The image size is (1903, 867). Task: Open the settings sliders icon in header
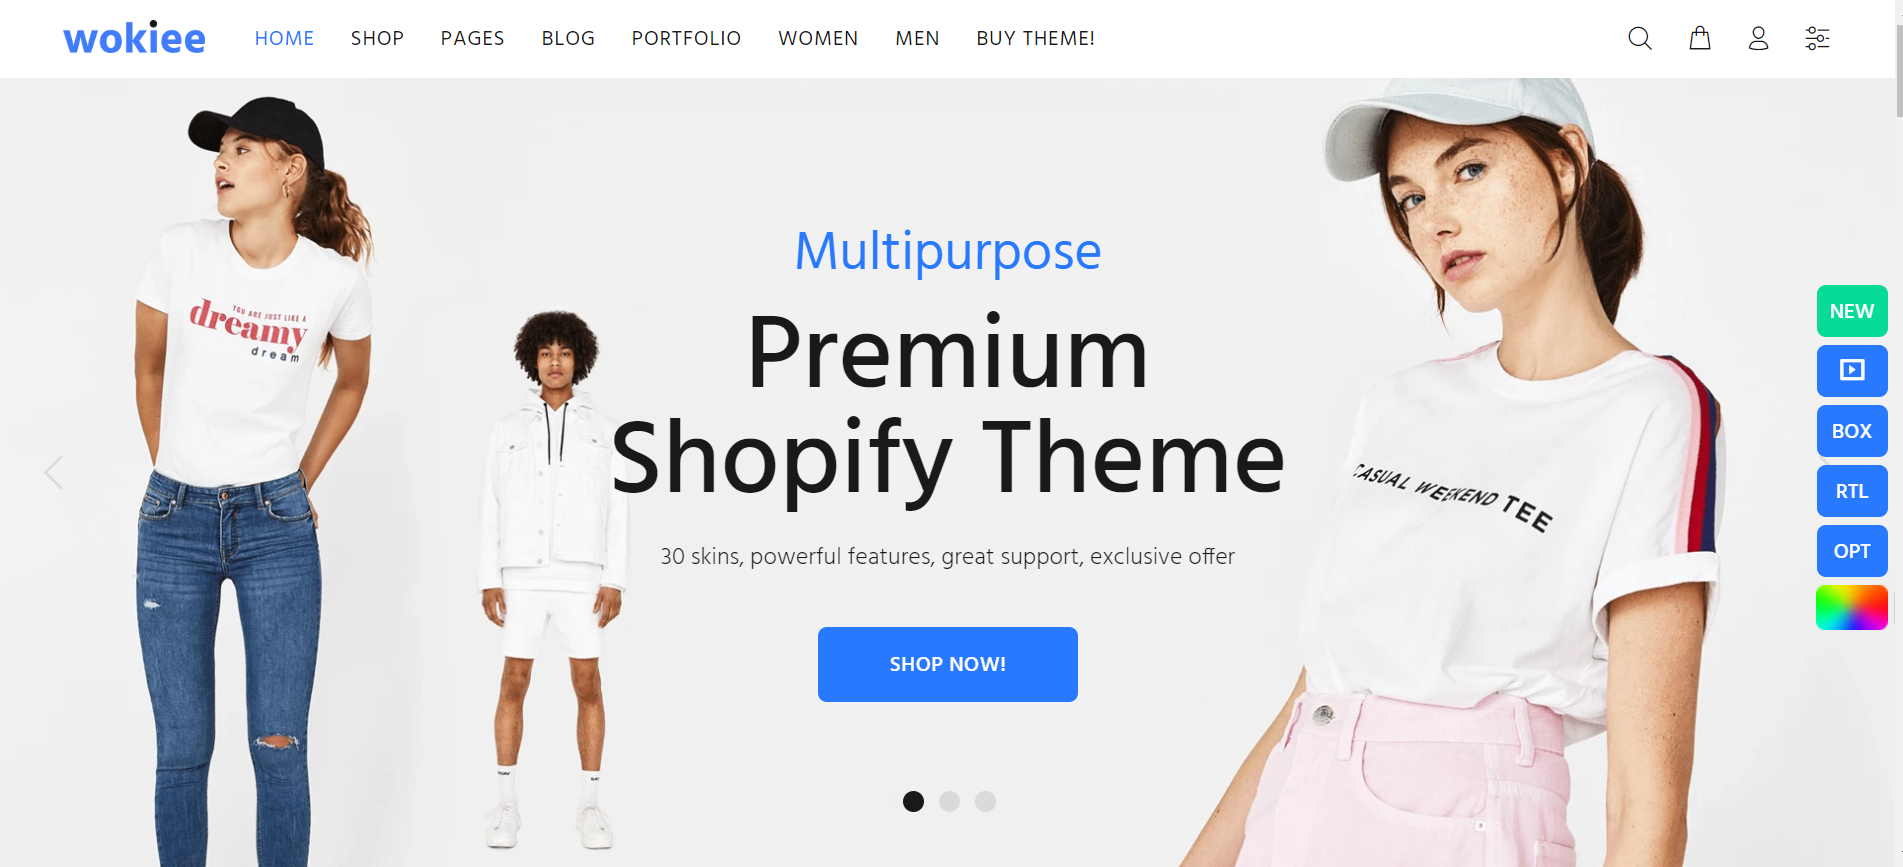tap(1817, 38)
